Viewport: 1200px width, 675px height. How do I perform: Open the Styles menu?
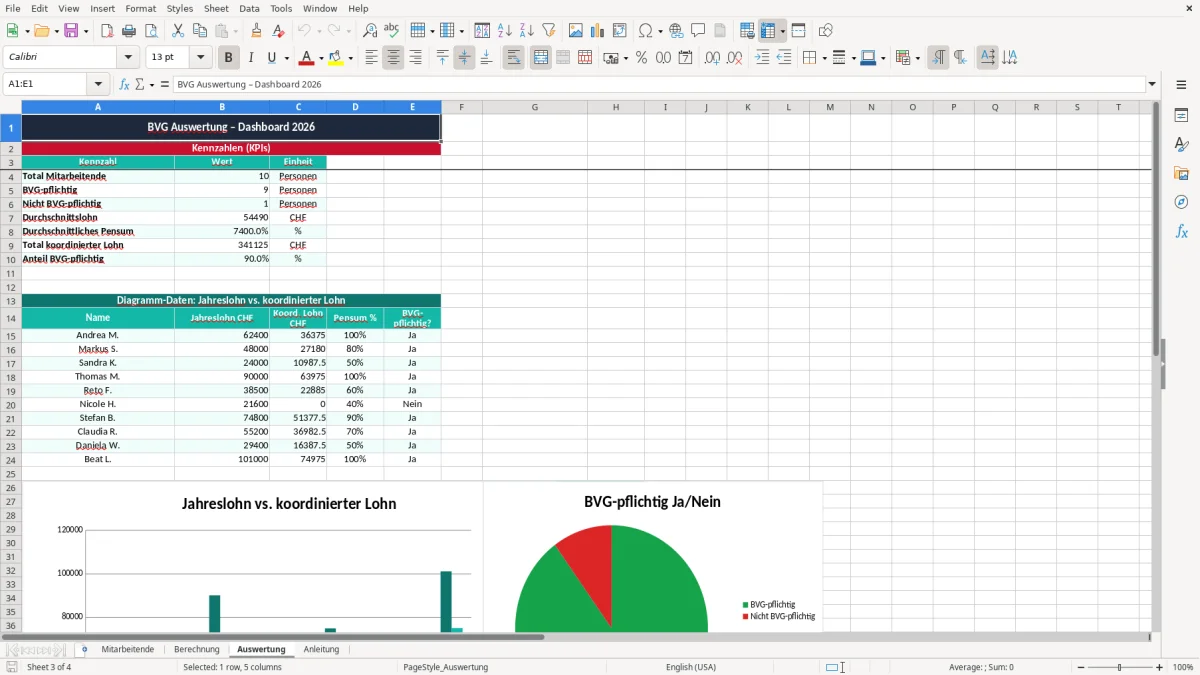click(180, 8)
